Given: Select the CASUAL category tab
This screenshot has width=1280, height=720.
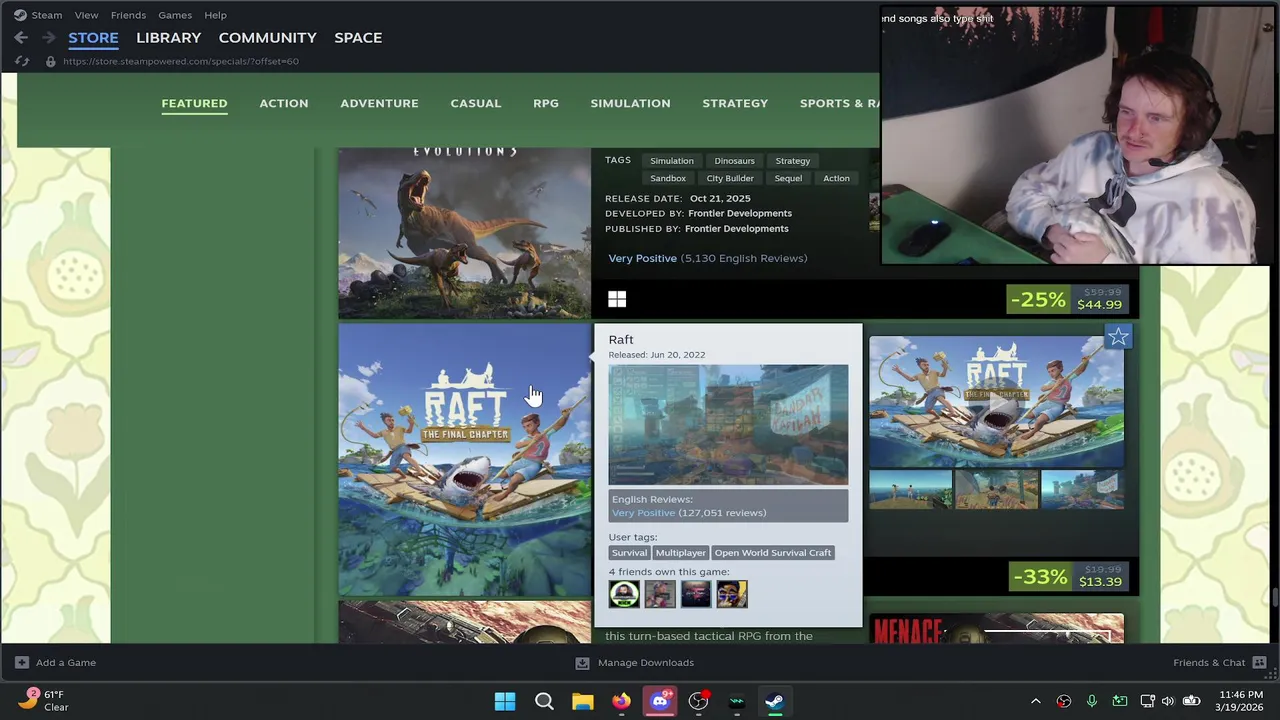Looking at the screenshot, I should click(x=475, y=103).
